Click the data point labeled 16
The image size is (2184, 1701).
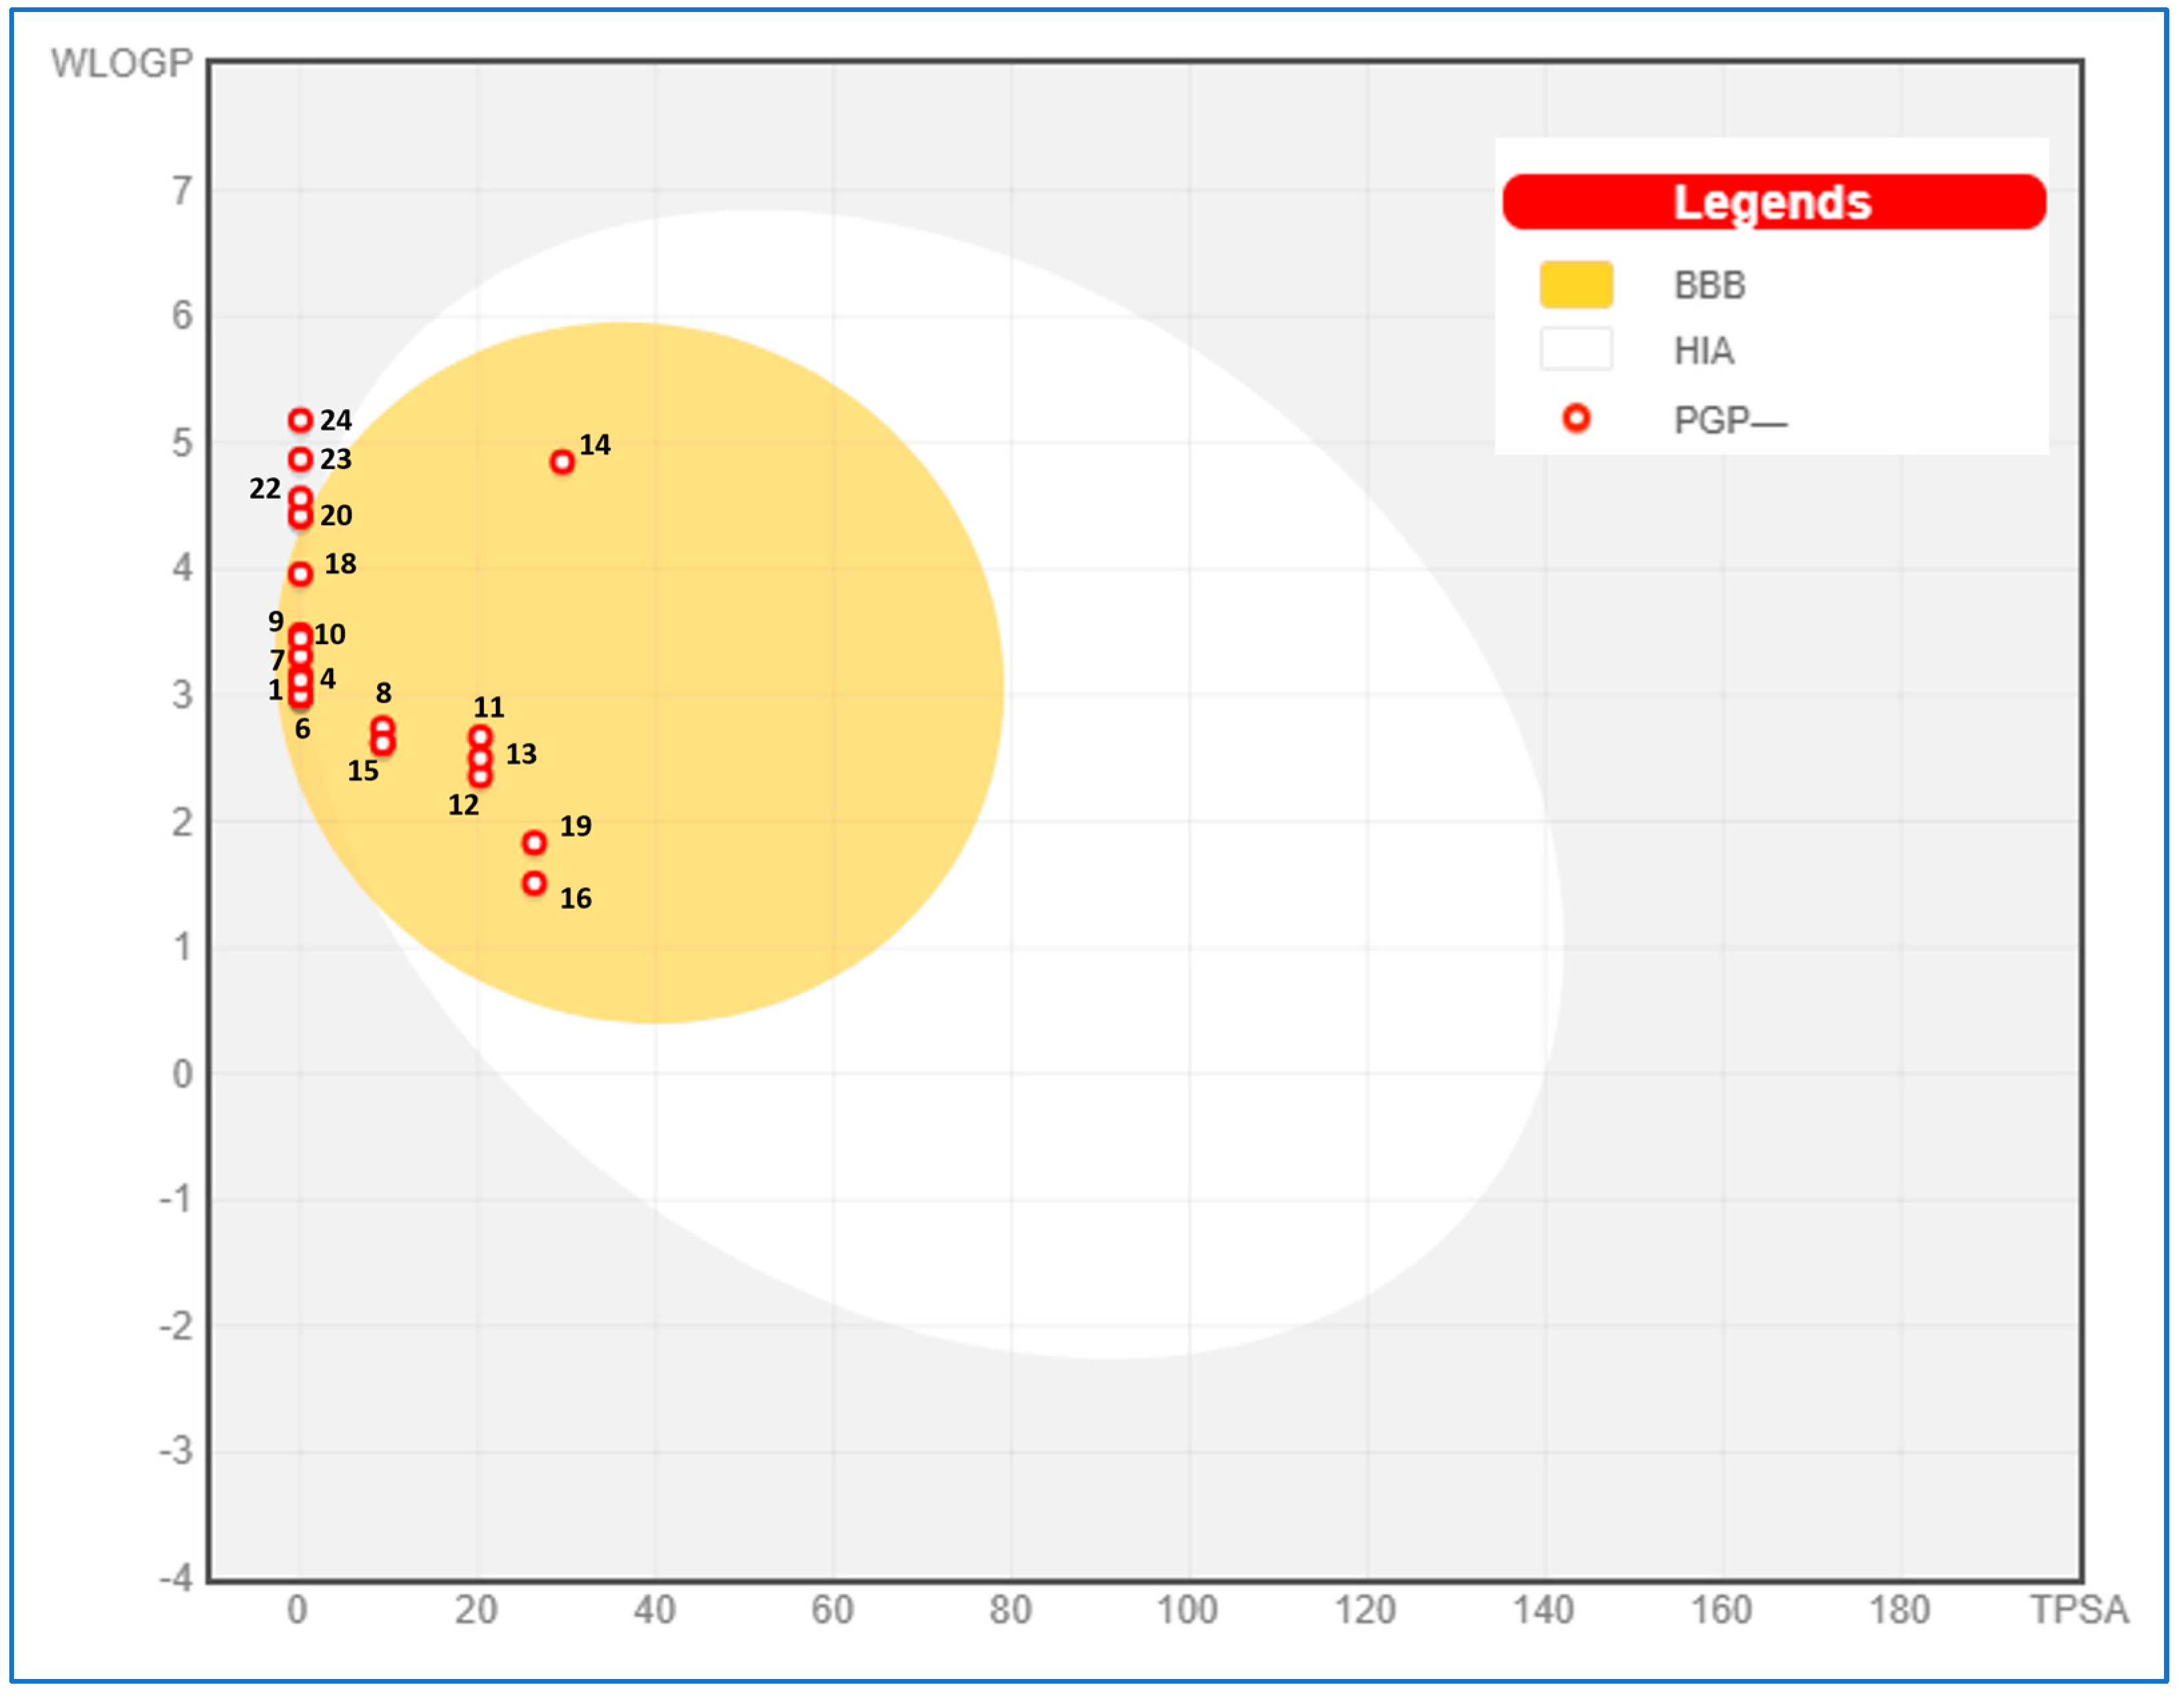(535, 883)
